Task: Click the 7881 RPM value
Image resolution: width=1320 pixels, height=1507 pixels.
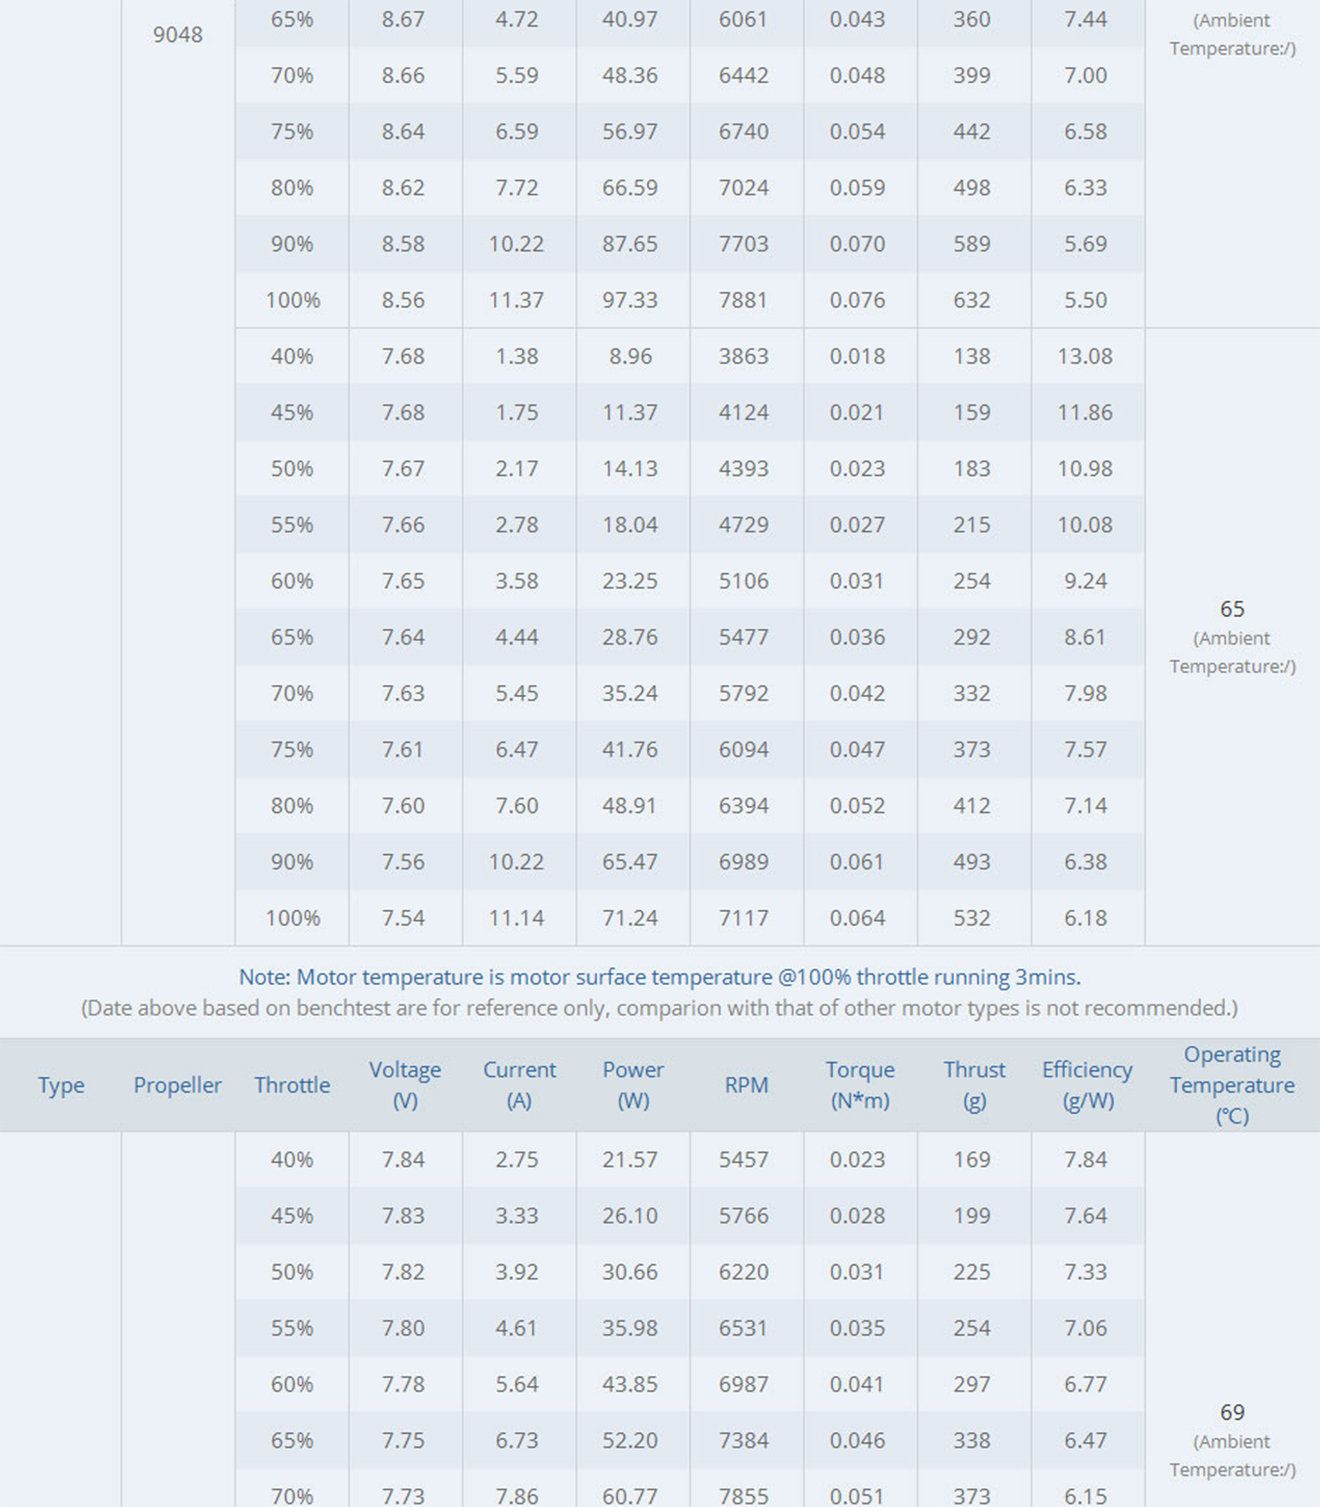Action: [x=743, y=300]
